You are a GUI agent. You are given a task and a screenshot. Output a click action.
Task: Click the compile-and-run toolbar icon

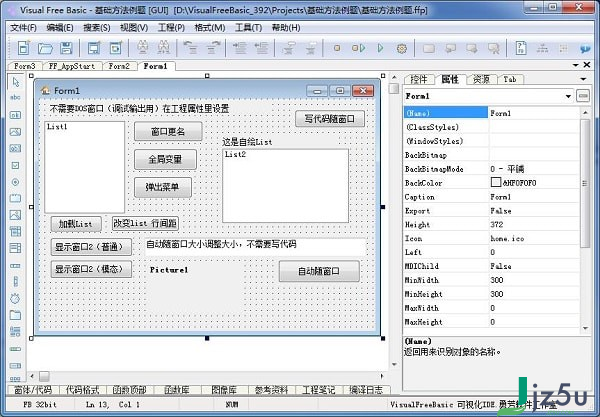359,48
